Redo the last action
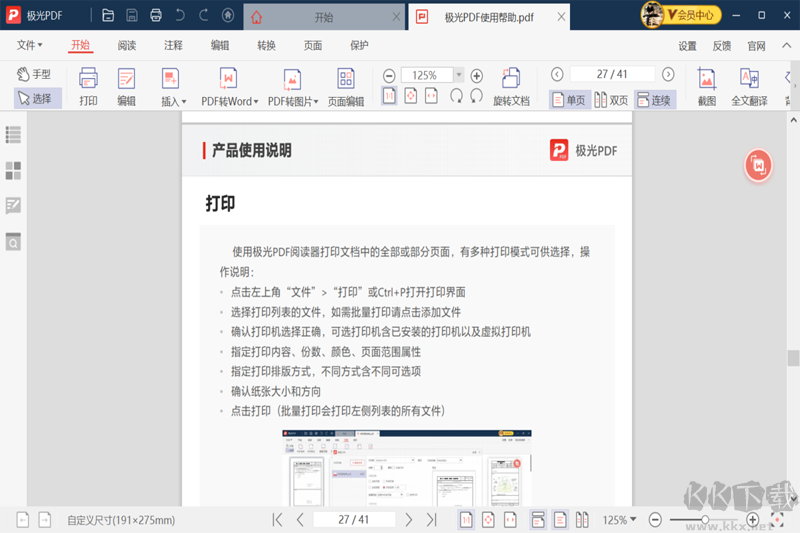Screen dimensions: 800x533 (204, 15)
